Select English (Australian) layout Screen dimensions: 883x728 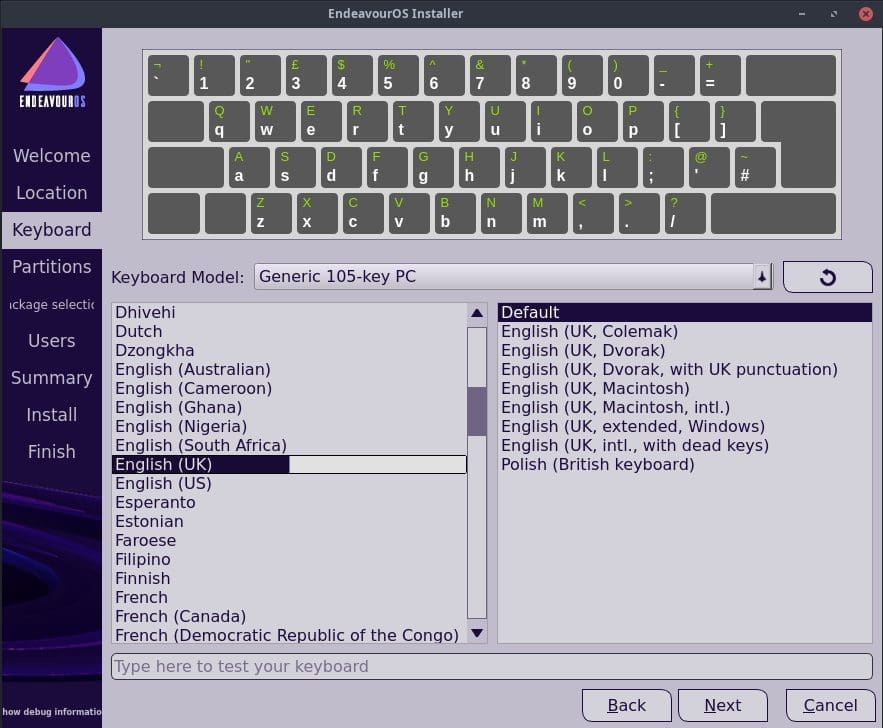coord(289,369)
